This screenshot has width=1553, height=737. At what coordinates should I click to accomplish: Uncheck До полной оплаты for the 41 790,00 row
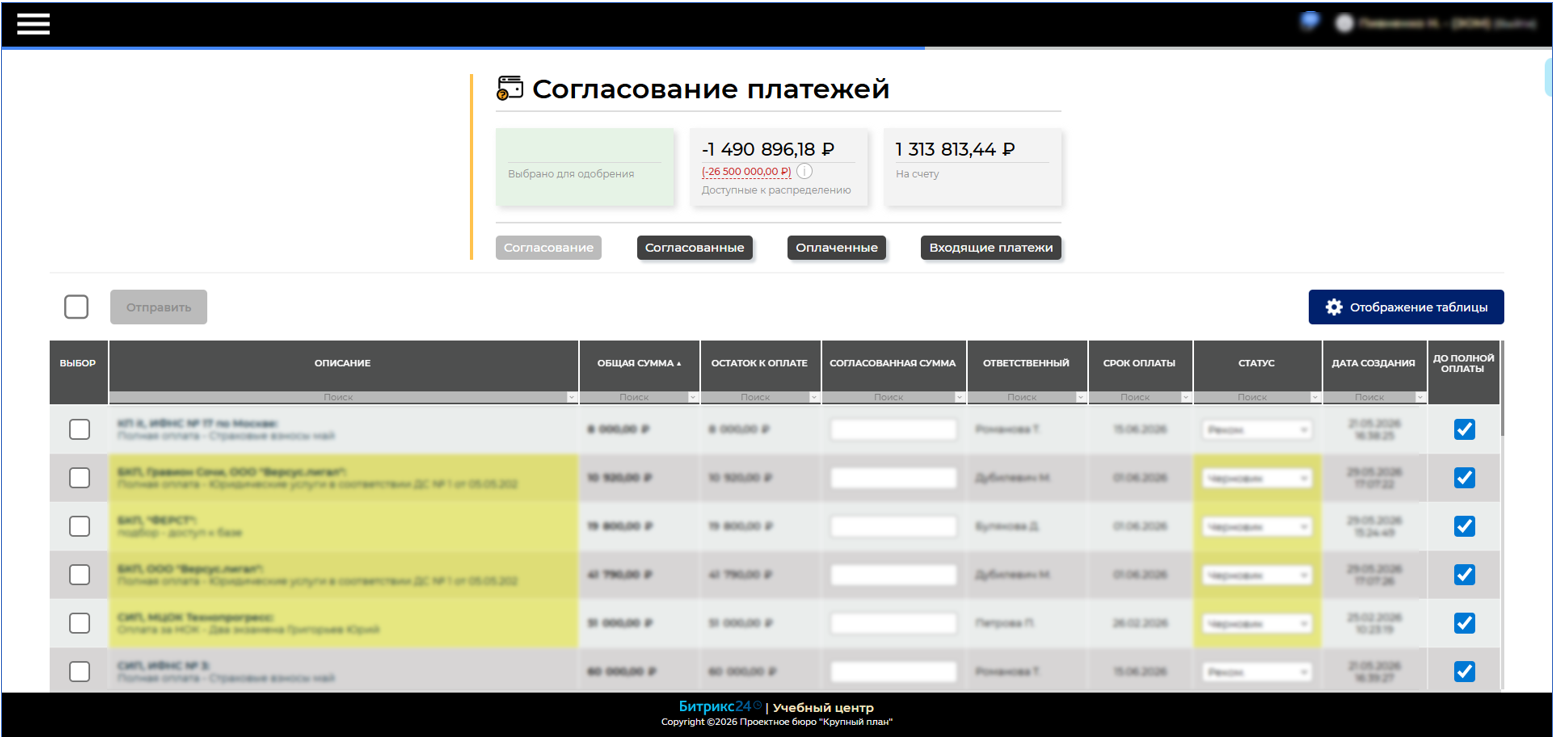(1464, 574)
